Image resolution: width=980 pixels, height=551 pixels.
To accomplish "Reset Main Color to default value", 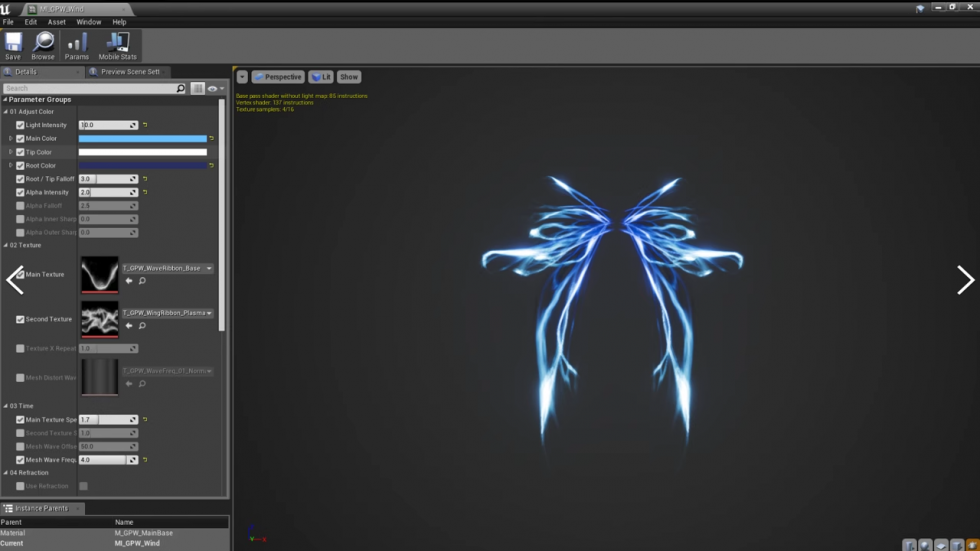I will (x=211, y=139).
